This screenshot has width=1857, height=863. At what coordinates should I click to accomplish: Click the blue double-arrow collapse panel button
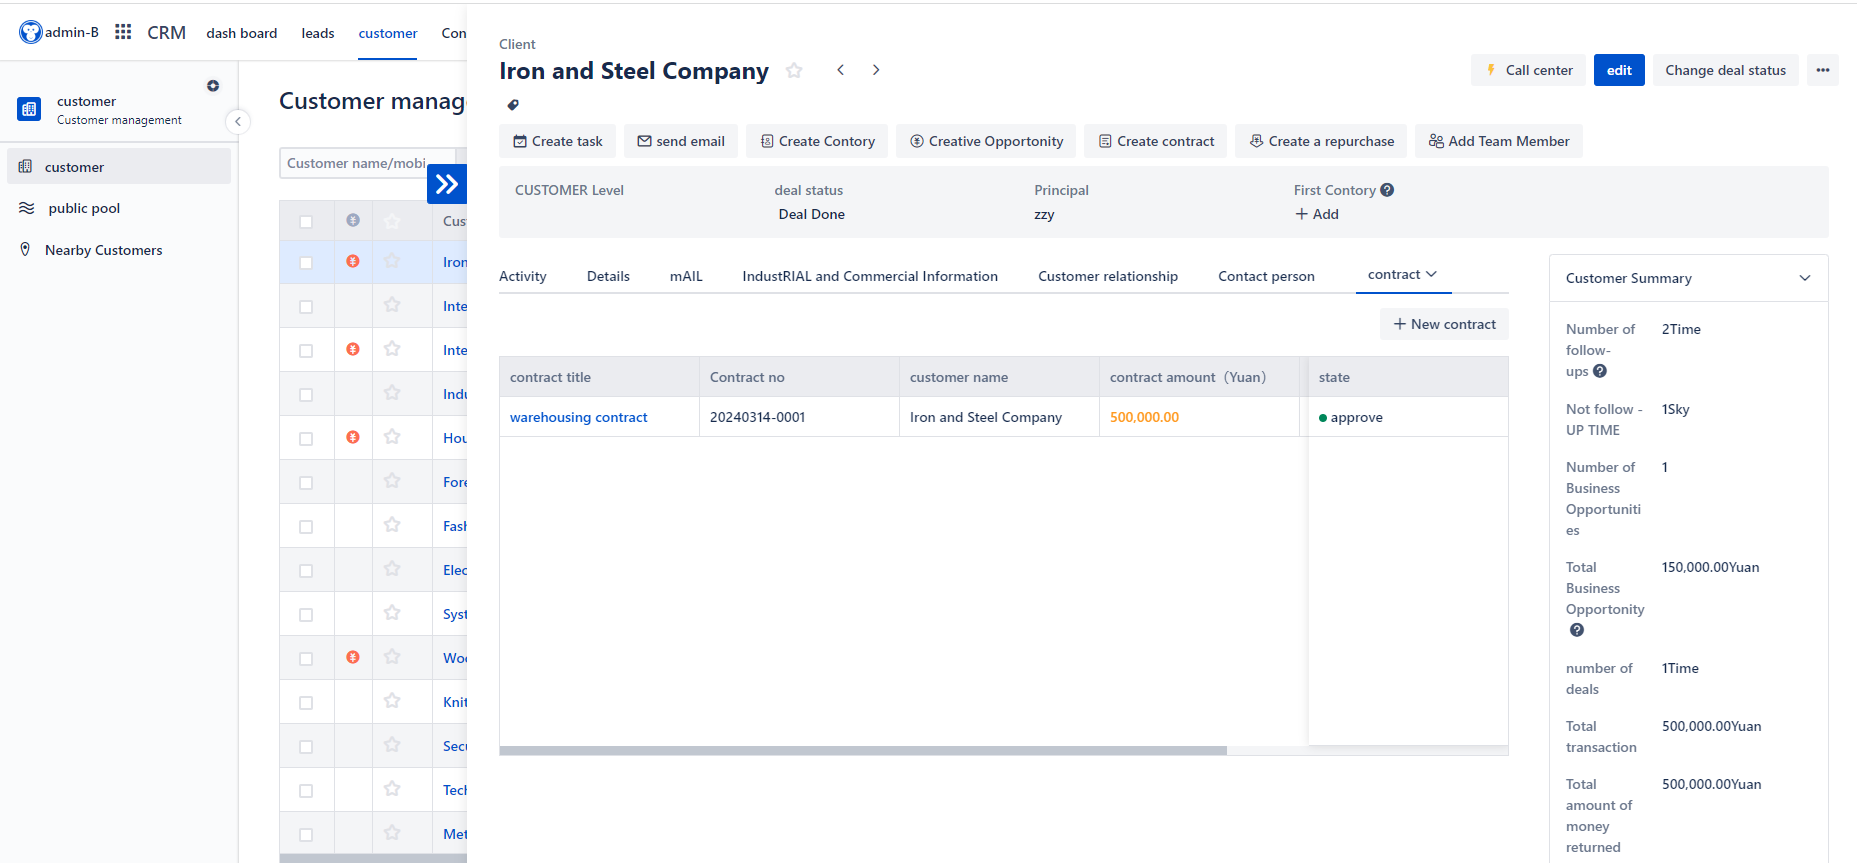[x=447, y=184]
